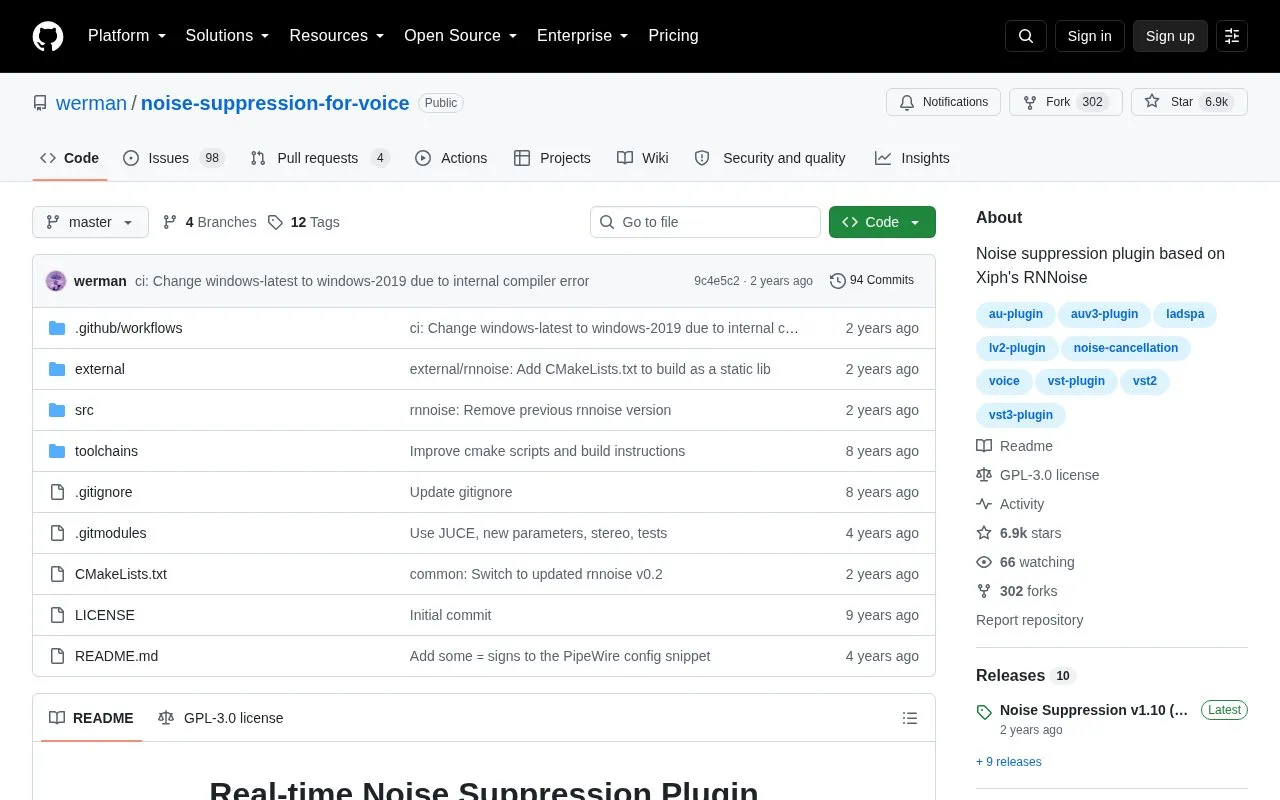Viewport: 1280px width, 800px height.
Task: Open the Actions tab
Action: click(451, 158)
